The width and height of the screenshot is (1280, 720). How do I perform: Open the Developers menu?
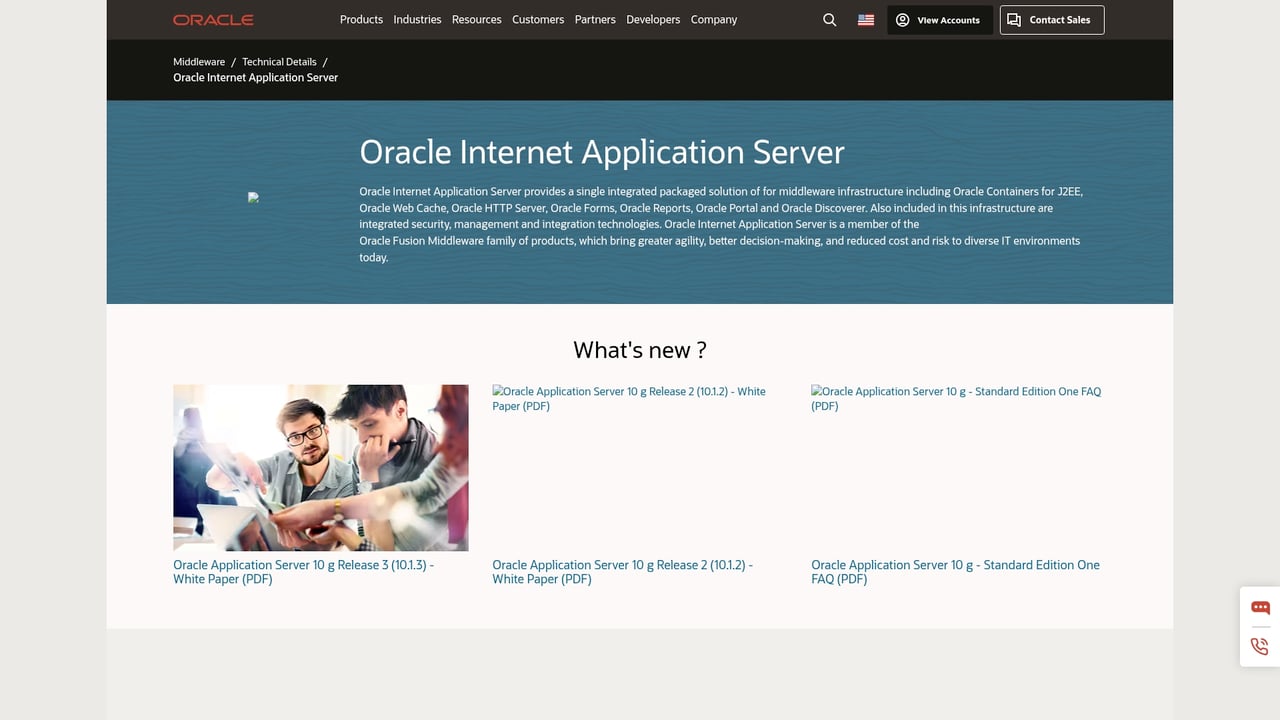click(x=653, y=19)
